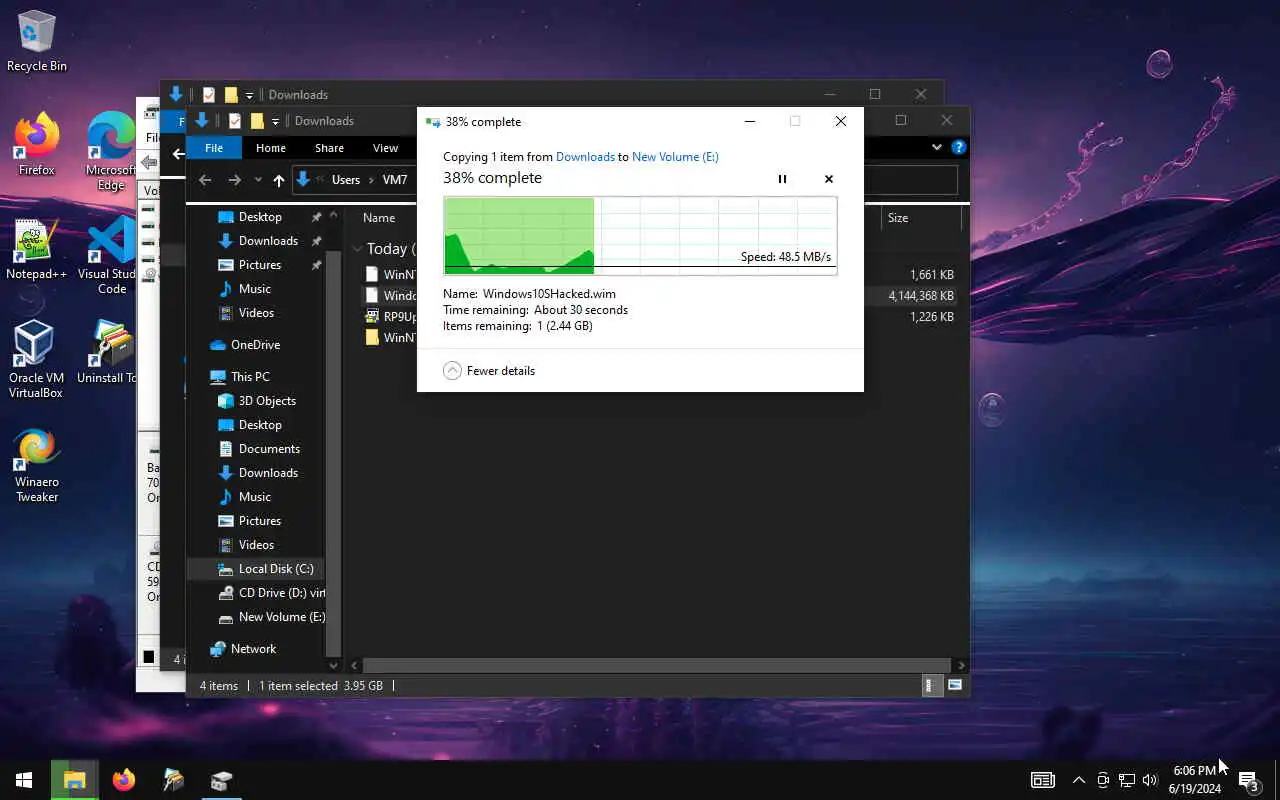Open the recent locations dropdown arrow
The image size is (1280, 800).
258,180
